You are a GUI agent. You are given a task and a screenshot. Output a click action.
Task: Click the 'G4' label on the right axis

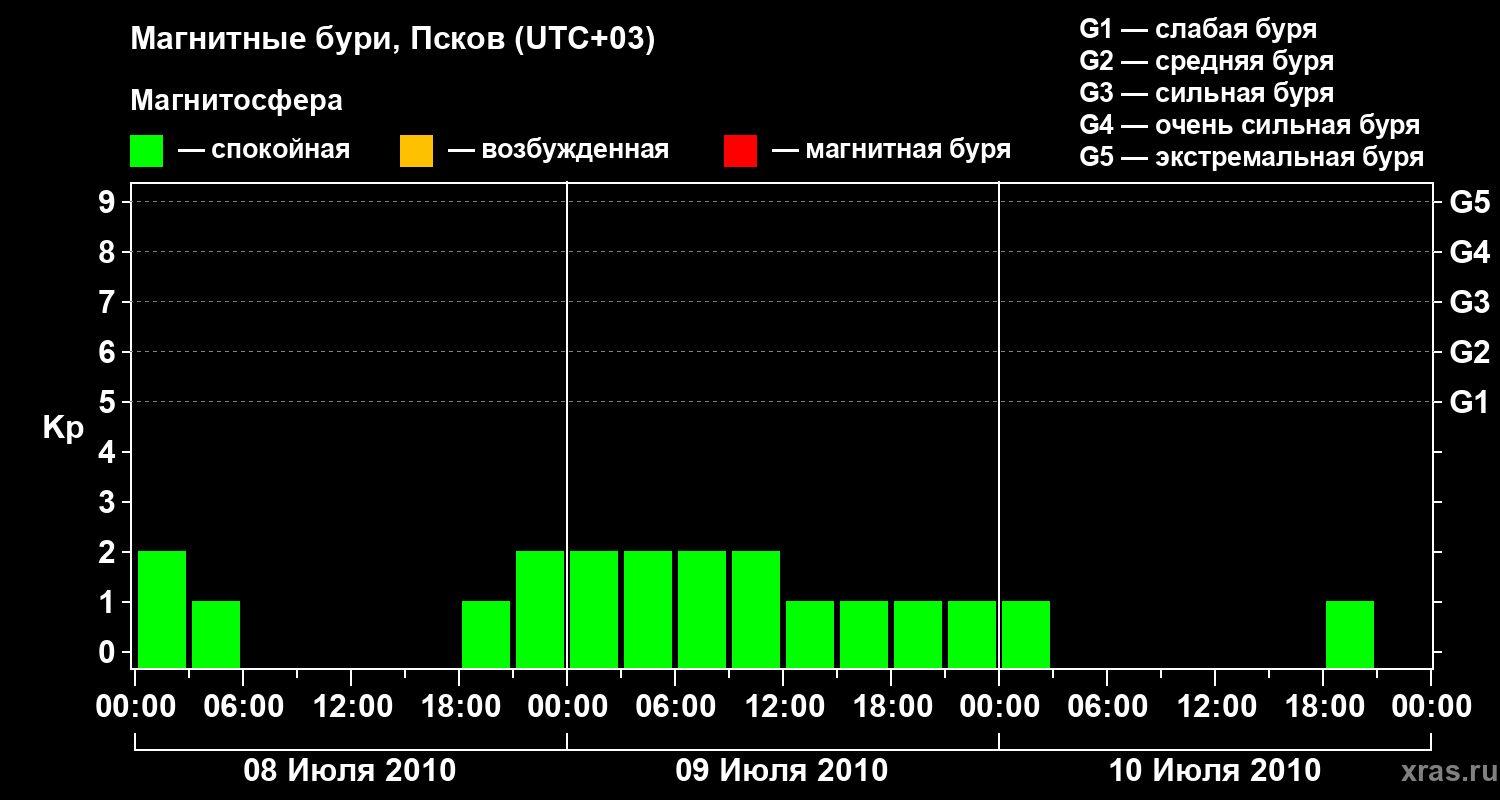click(x=1469, y=252)
